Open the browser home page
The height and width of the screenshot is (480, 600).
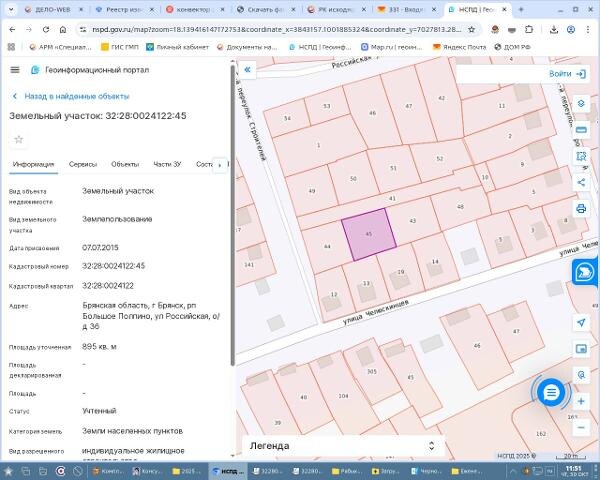[x=63, y=29]
